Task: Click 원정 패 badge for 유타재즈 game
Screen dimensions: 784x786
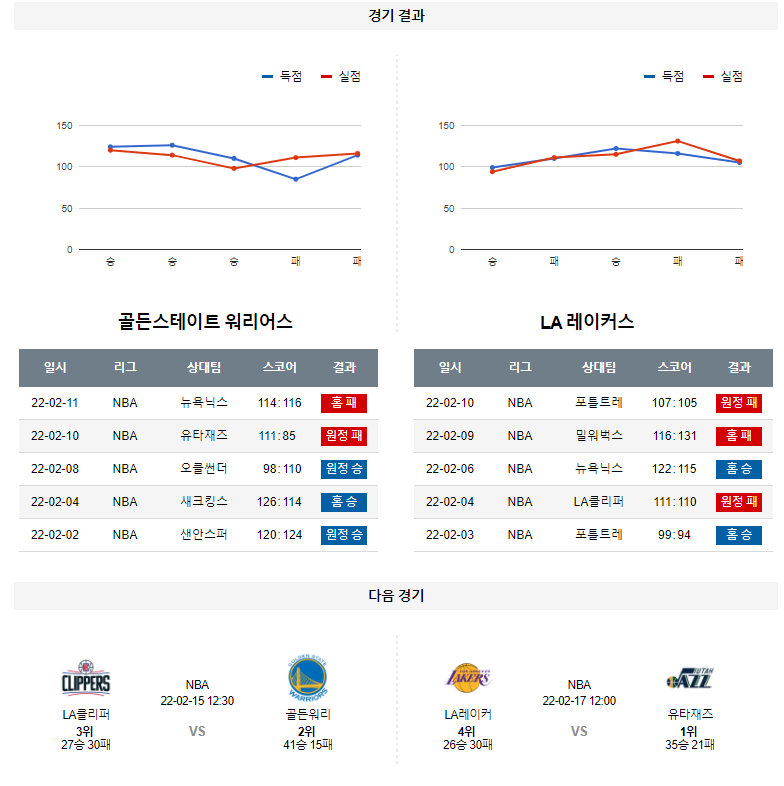Action: click(x=344, y=436)
